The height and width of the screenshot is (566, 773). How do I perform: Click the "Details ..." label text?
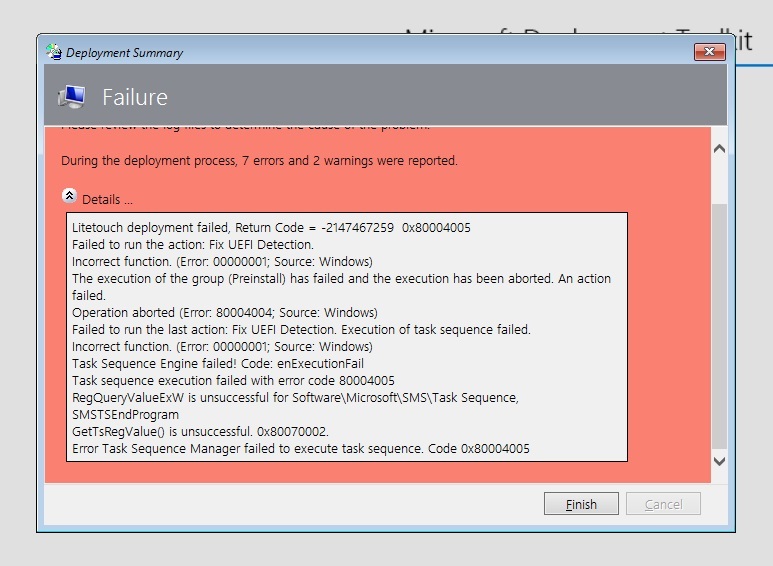click(x=107, y=199)
